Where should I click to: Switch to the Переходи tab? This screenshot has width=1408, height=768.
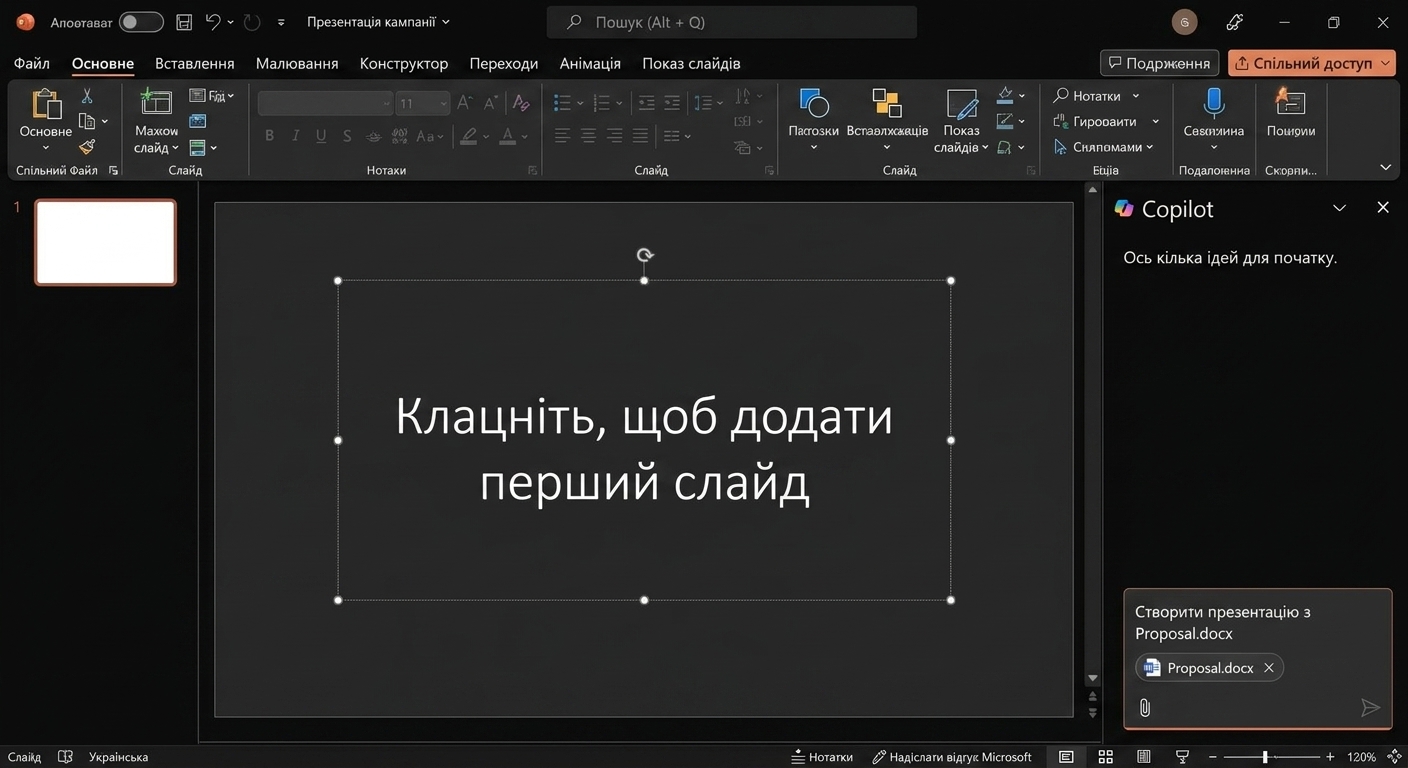tap(504, 63)
